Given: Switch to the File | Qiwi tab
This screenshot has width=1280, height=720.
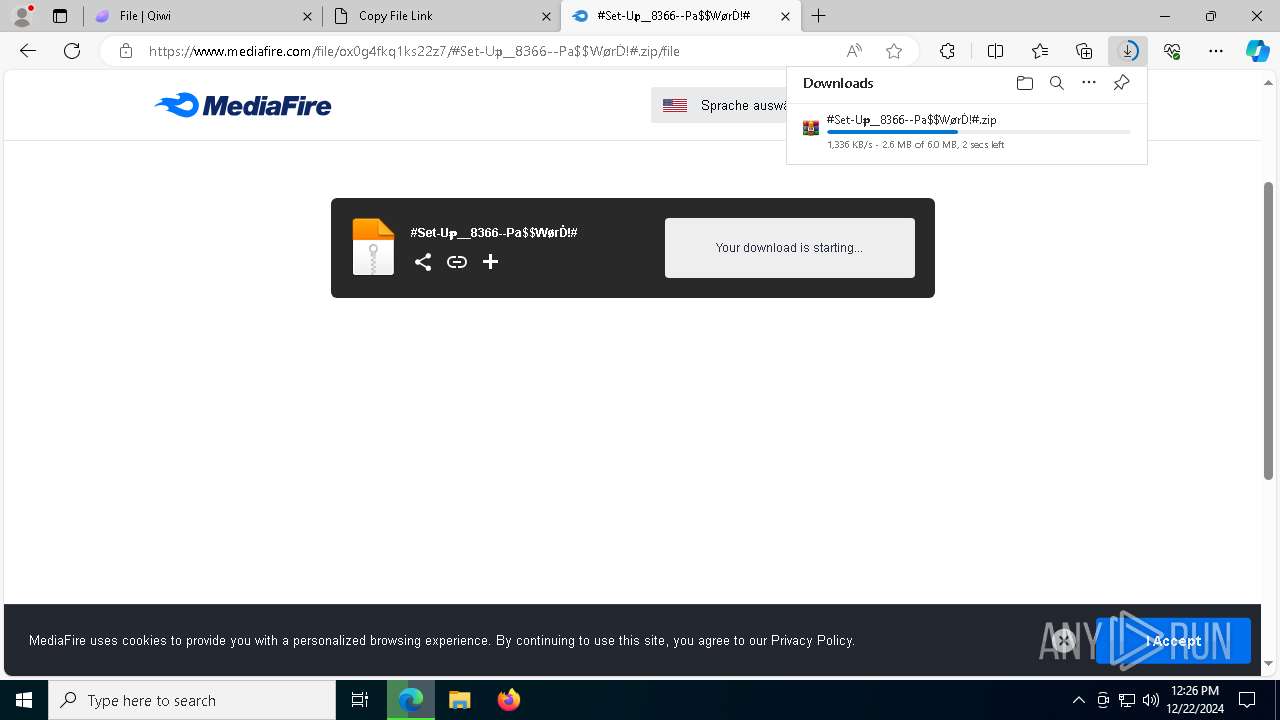Looking at the screenshot, I should (x=203, y=16).
